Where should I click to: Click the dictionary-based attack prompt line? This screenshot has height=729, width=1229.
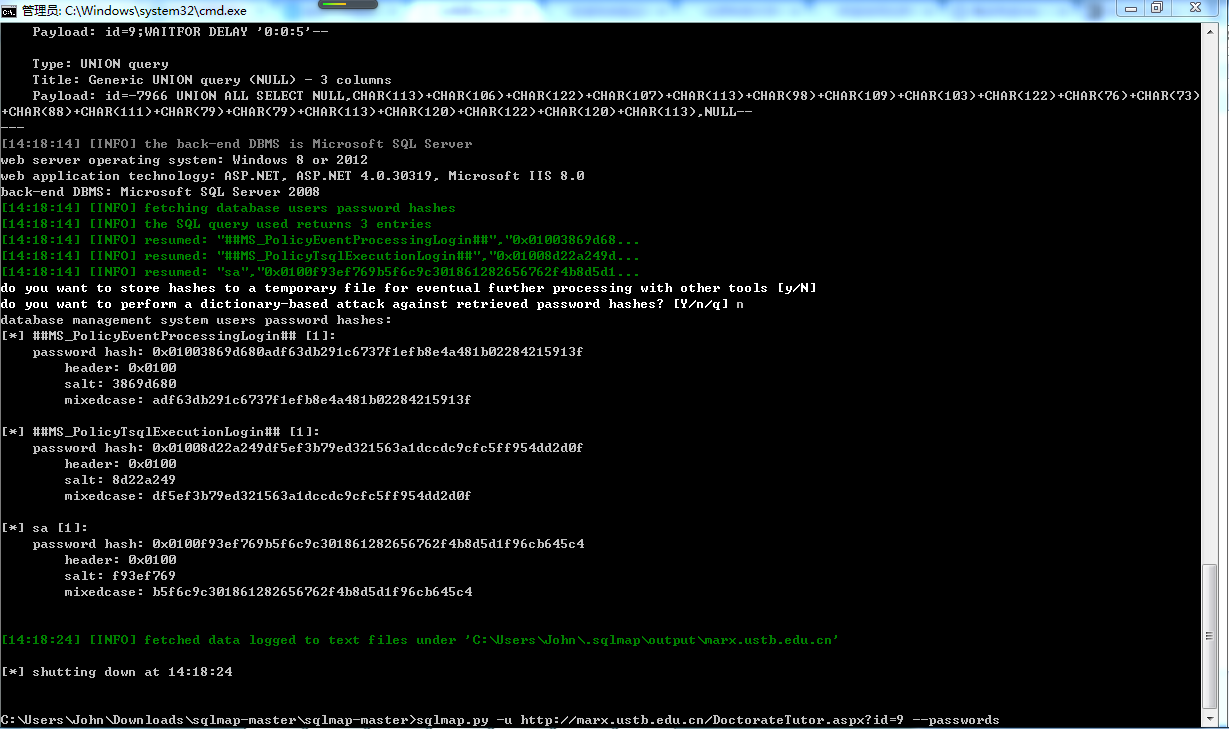point(372,304)
